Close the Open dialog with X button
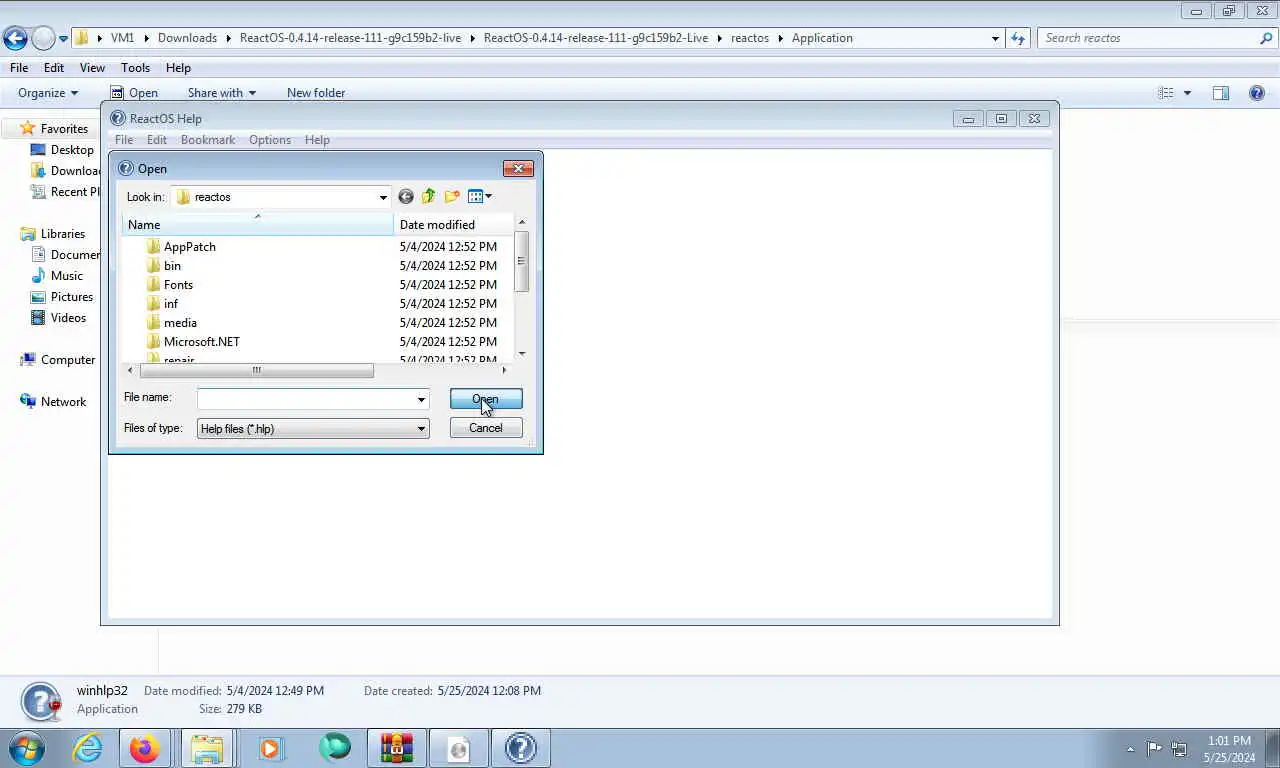This screenshot has height=768, width=1280. (x=517, y=168)
